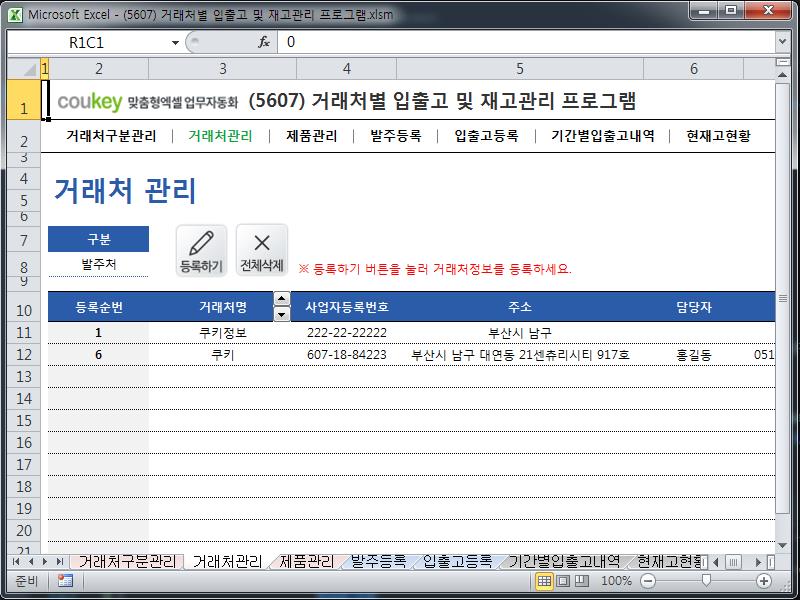Screen dimensions: 800x600
Task: Select the cell 222-22-22222
Action: [x=346, y=333]
